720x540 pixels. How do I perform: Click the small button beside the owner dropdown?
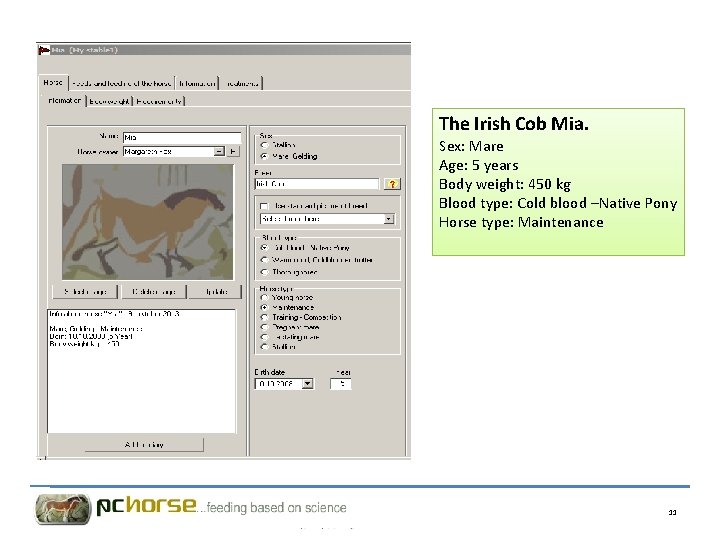tap(234, 152)
